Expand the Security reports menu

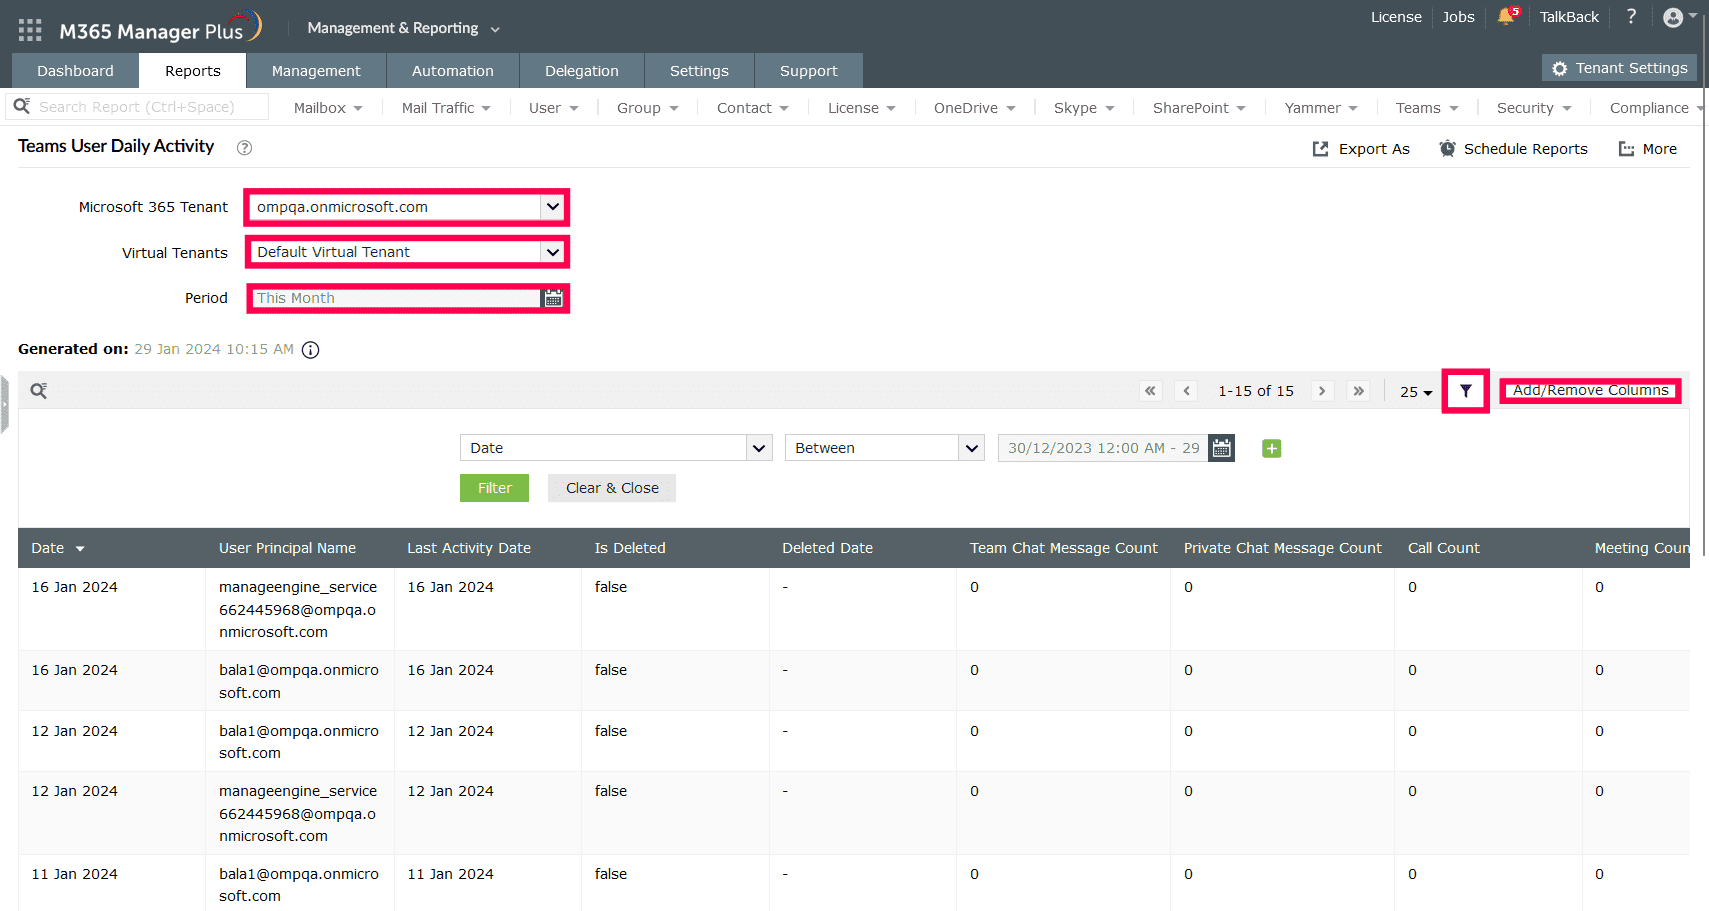click(x=1534, y=108)
